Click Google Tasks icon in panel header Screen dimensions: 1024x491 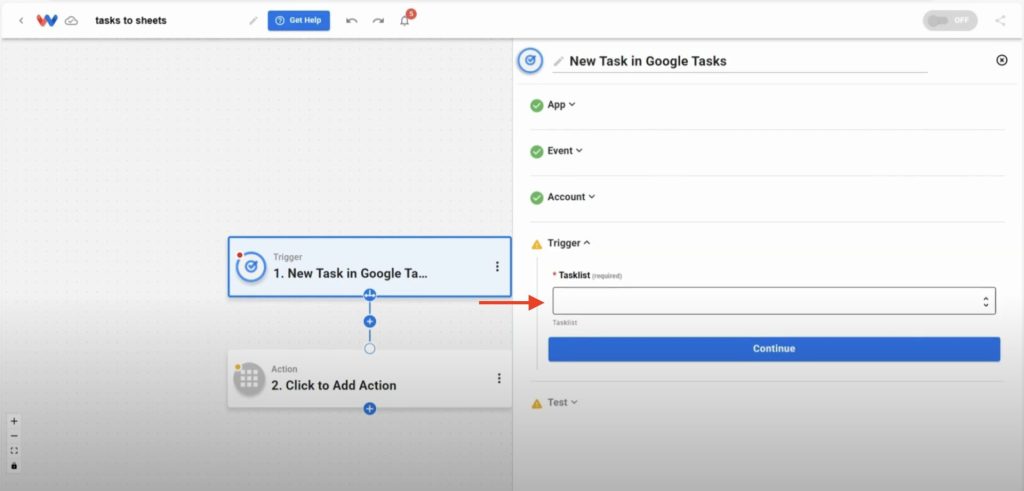coord(530,61)
